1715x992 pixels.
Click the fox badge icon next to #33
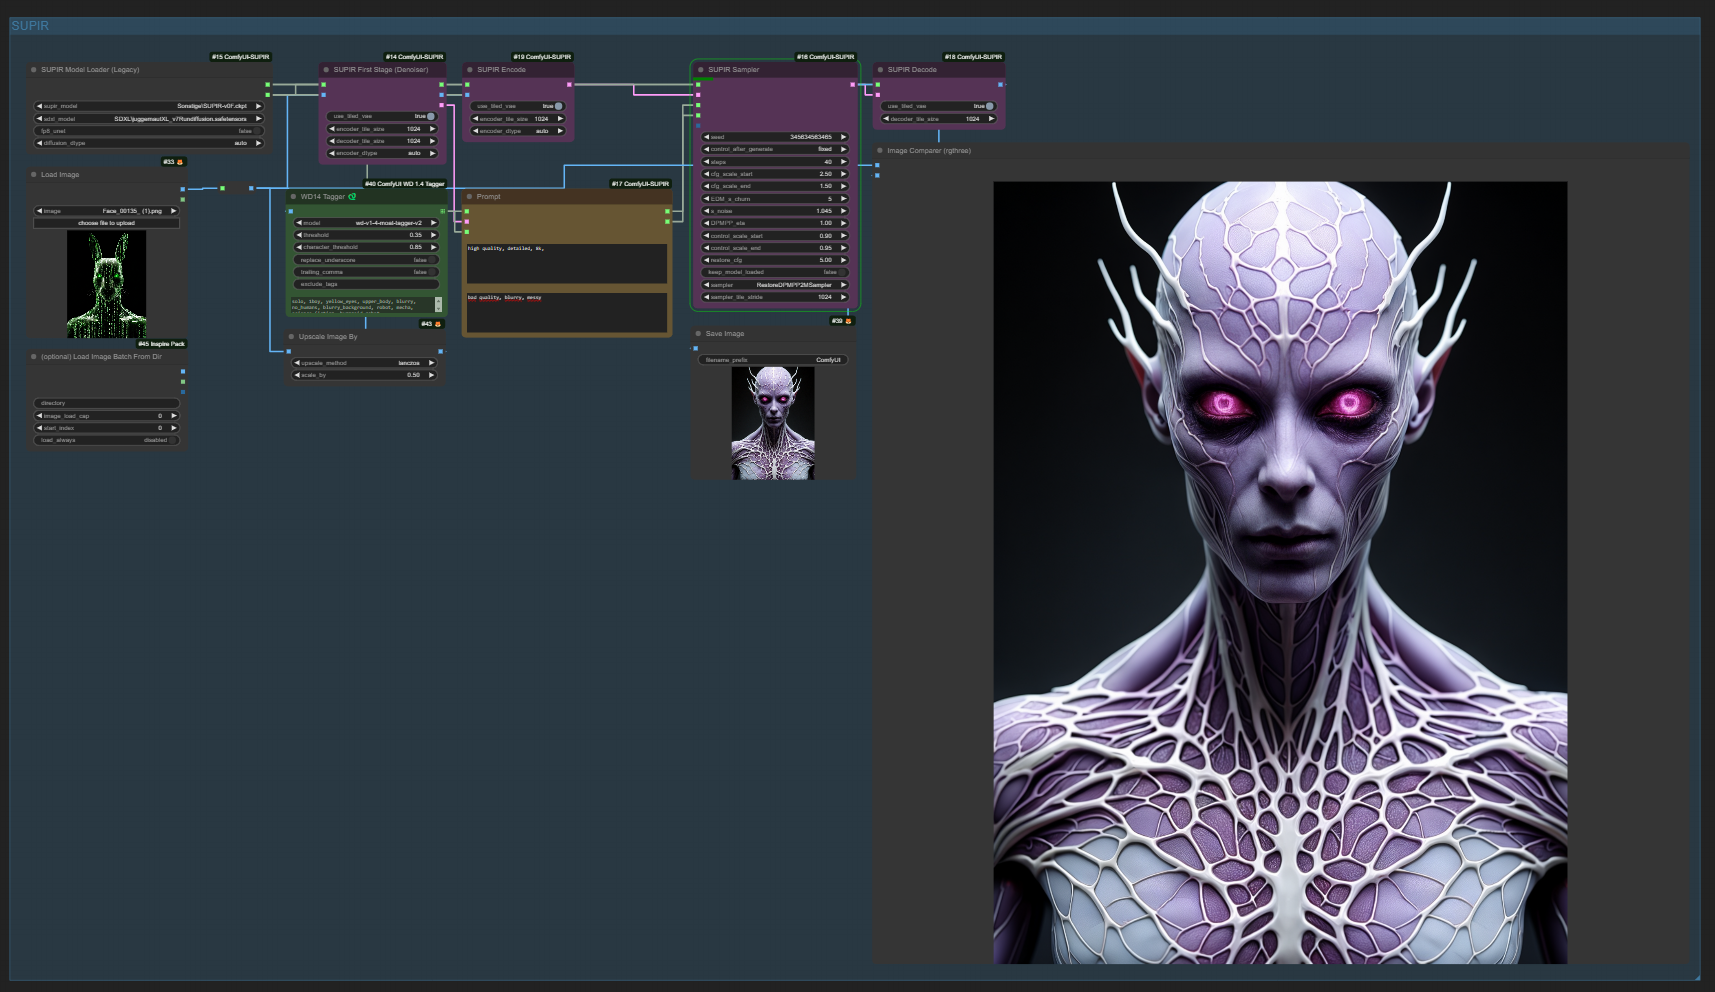(x=180, y=162)
